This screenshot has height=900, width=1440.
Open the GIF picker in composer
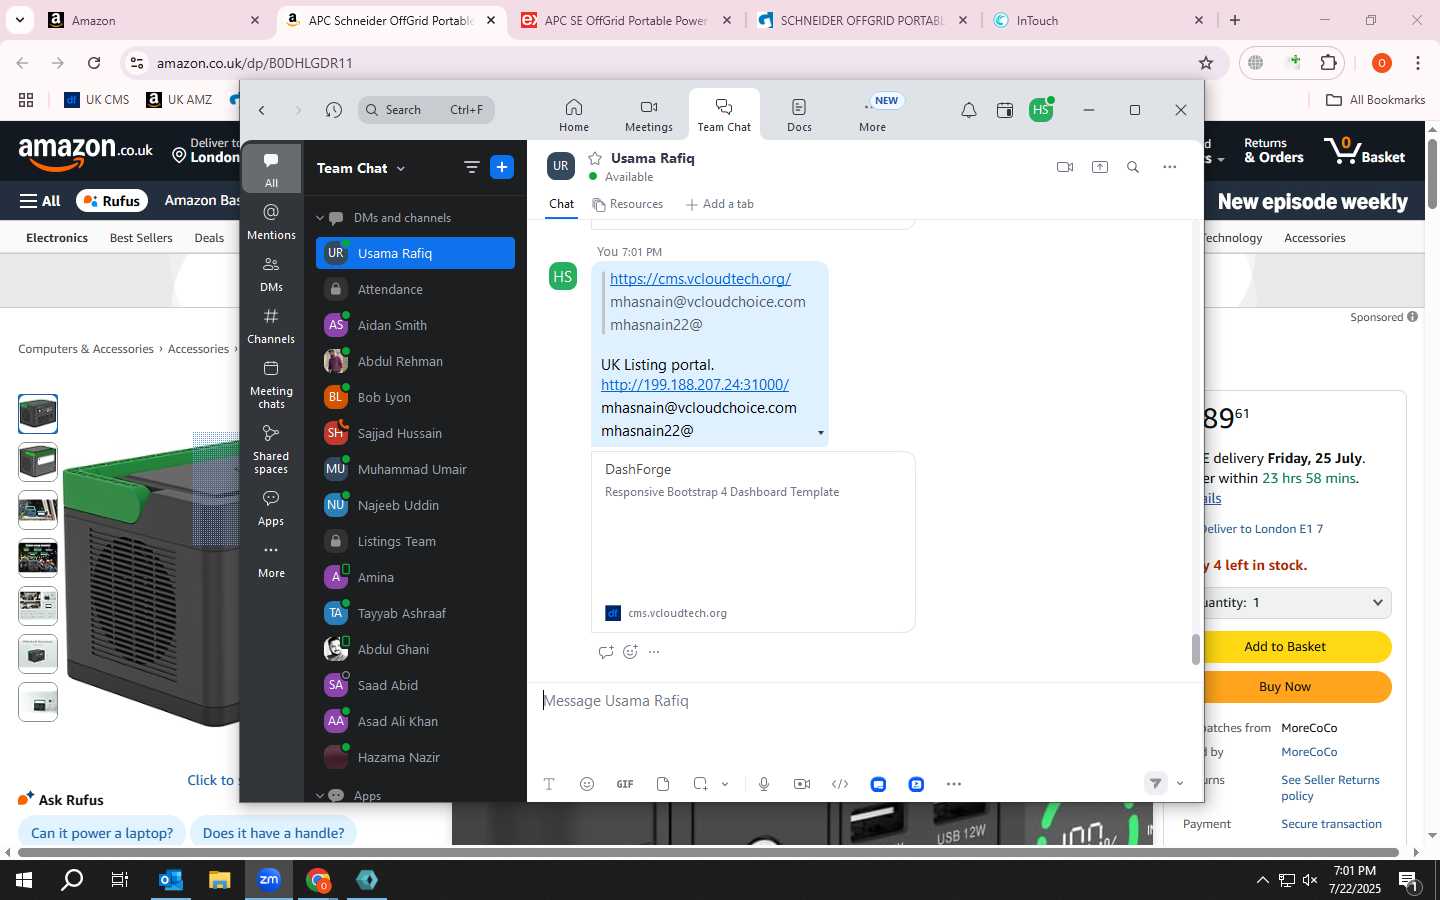tap(625, 784)
